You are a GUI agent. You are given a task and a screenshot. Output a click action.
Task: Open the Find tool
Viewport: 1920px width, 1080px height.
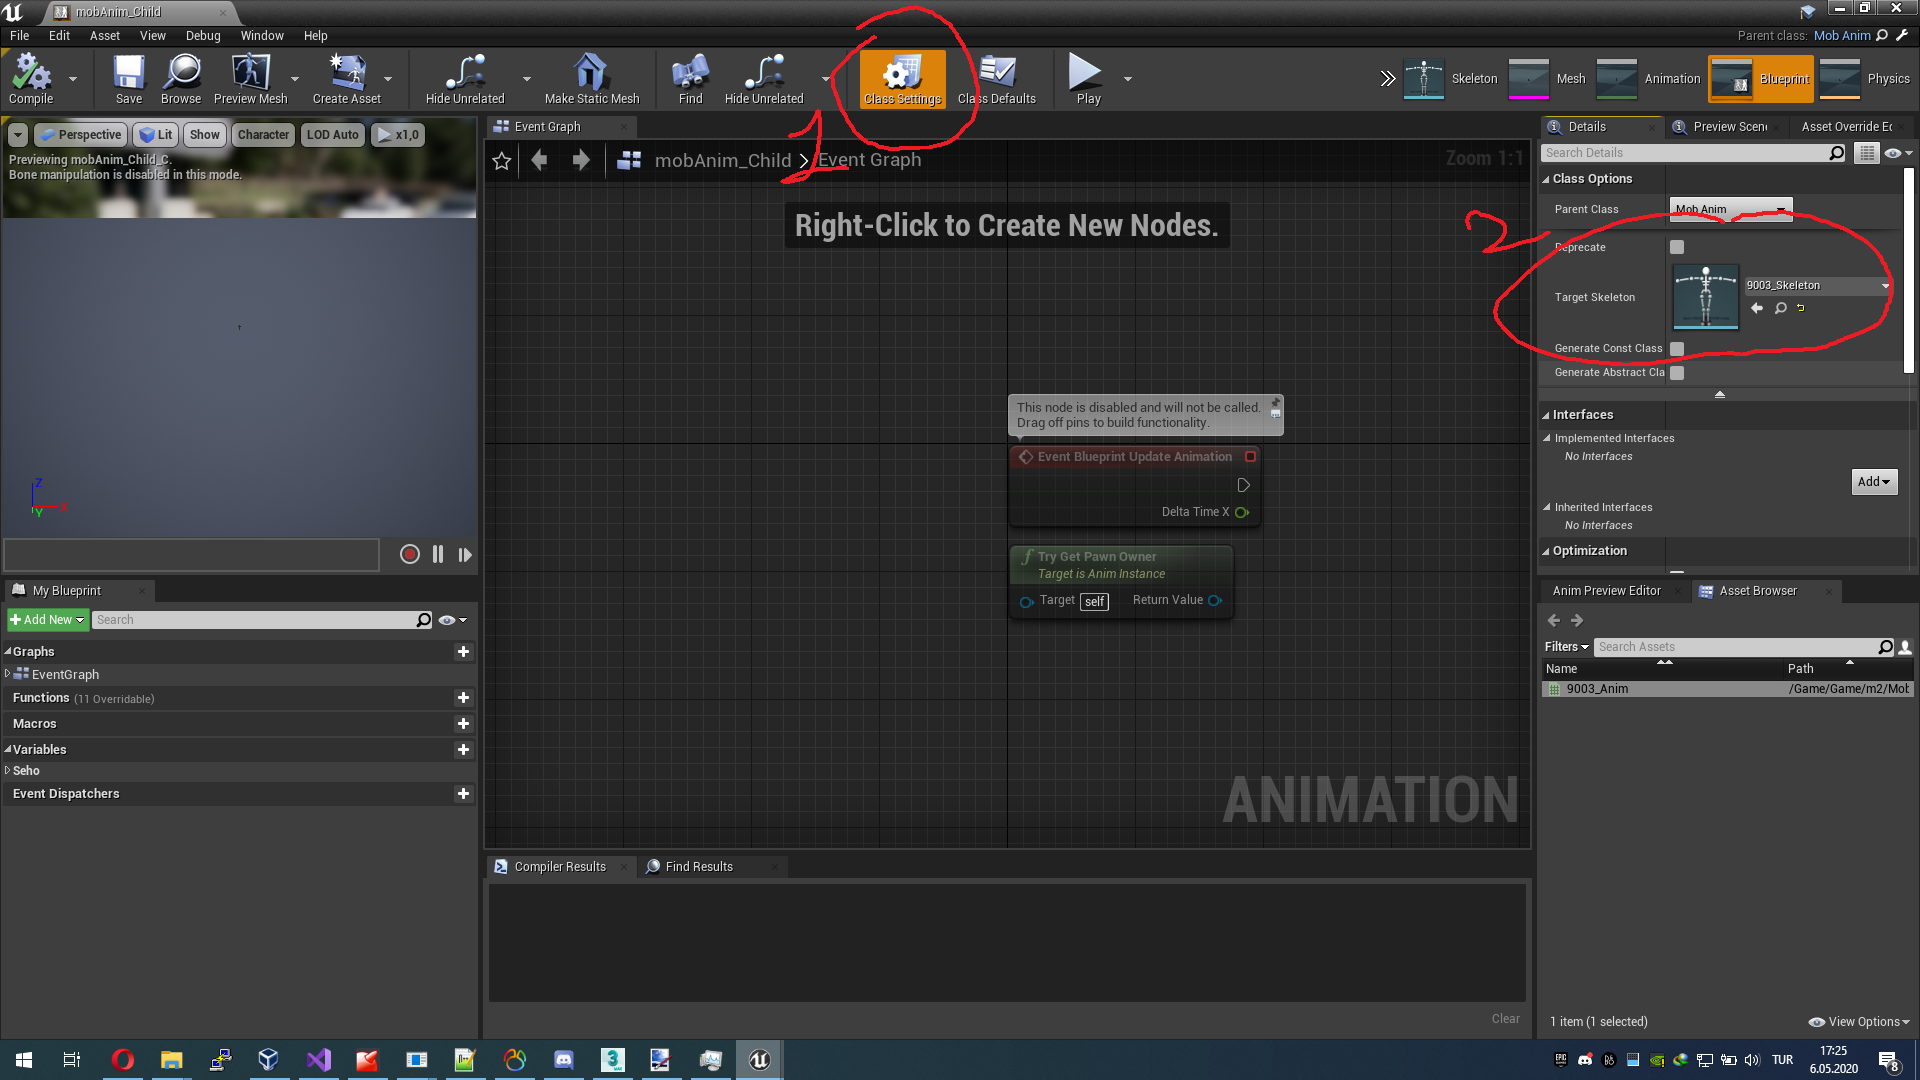[690, 79]
